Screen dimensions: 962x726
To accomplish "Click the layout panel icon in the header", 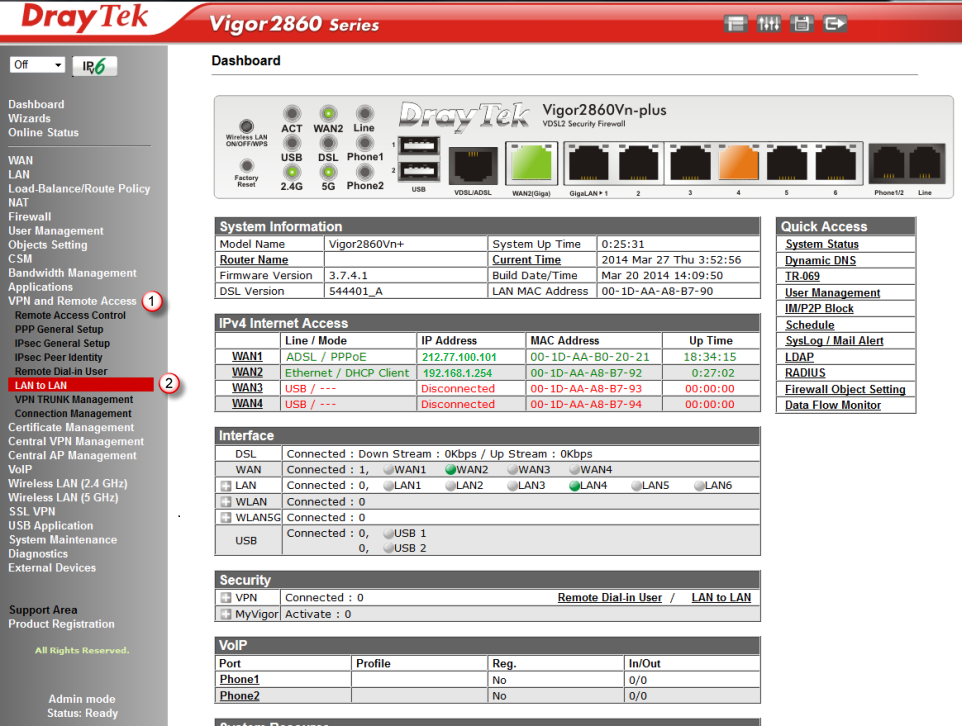I will (735, 24).
